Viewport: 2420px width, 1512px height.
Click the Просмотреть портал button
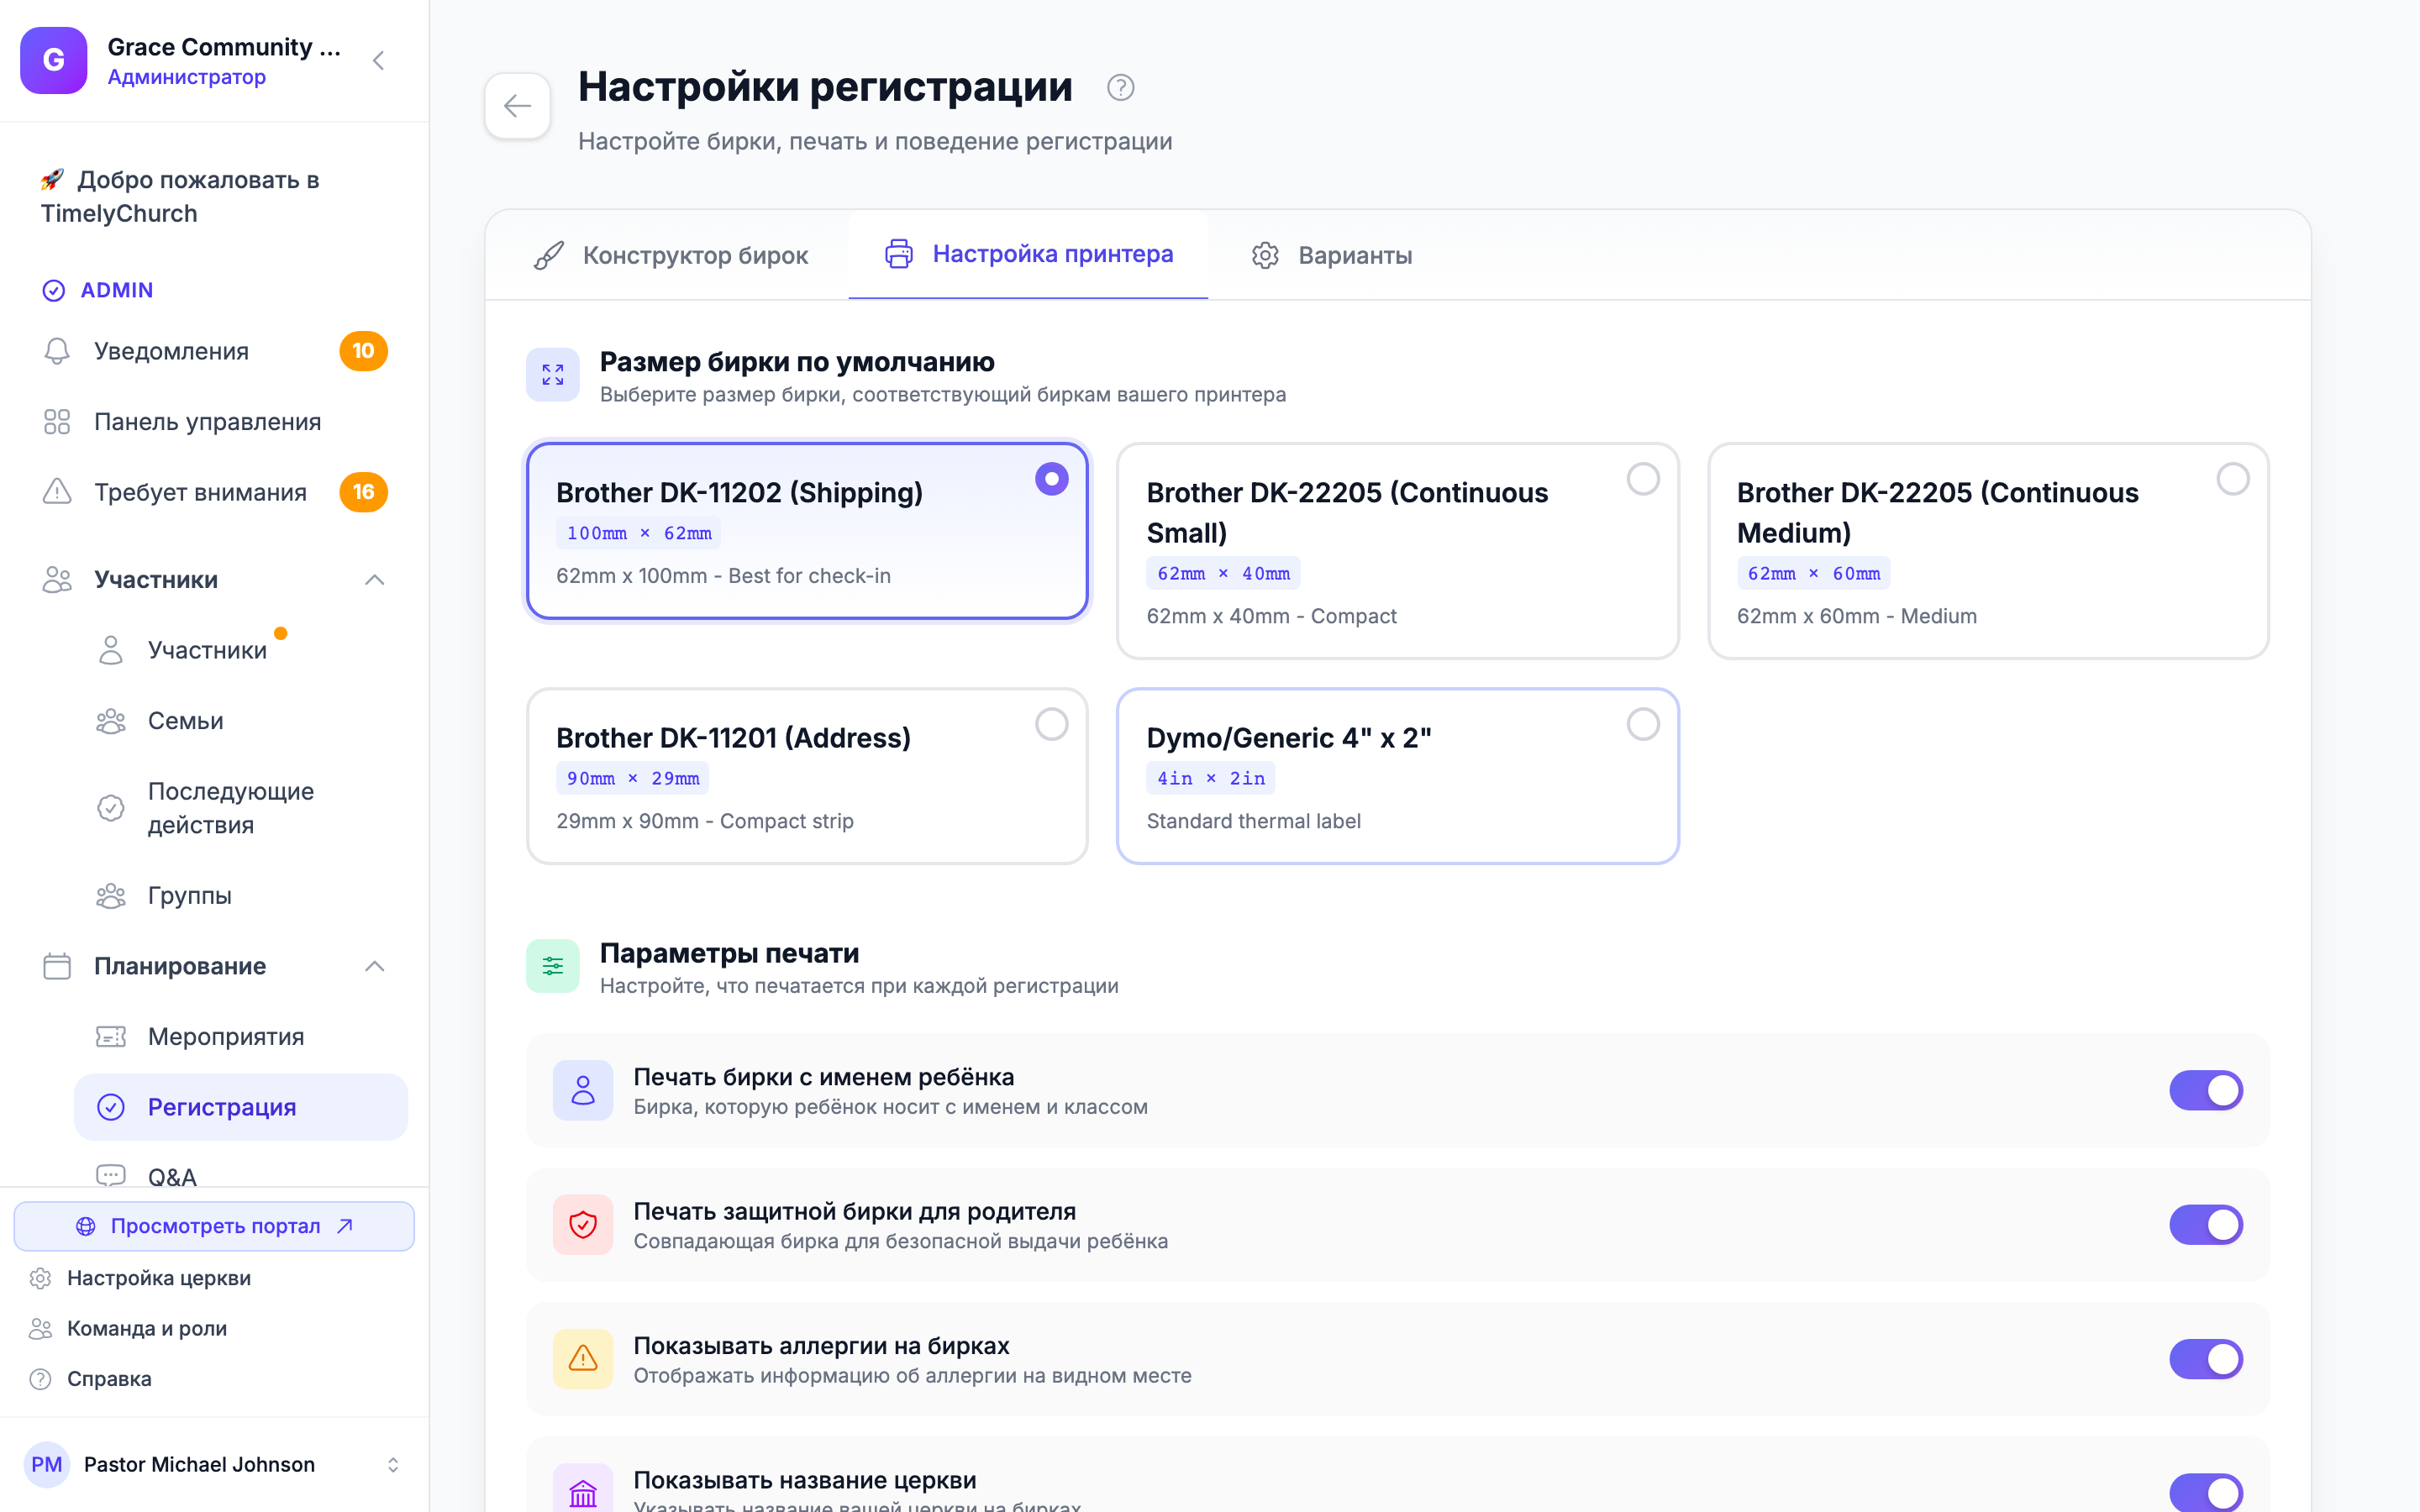(x=214, y=1226)
